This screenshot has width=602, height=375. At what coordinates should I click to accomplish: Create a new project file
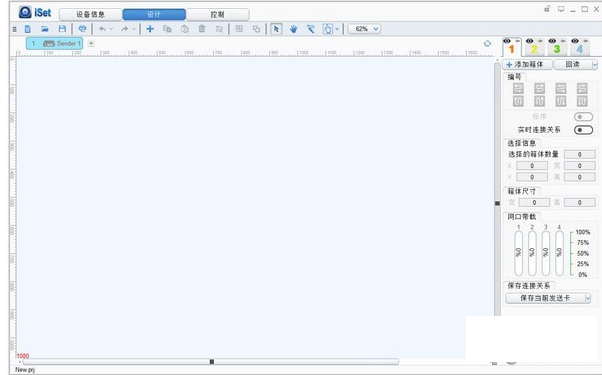click(x=28, y=29)
